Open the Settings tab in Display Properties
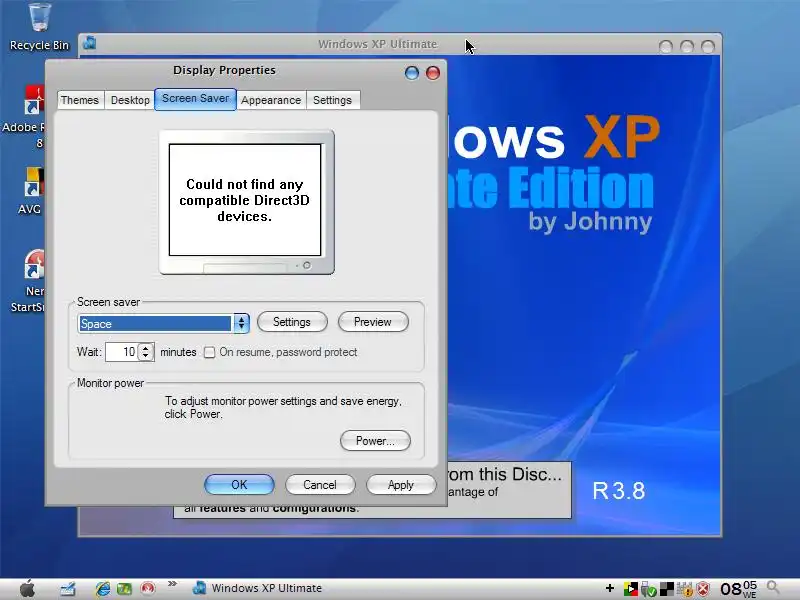The image size is (800, 600). coord(332,100)
